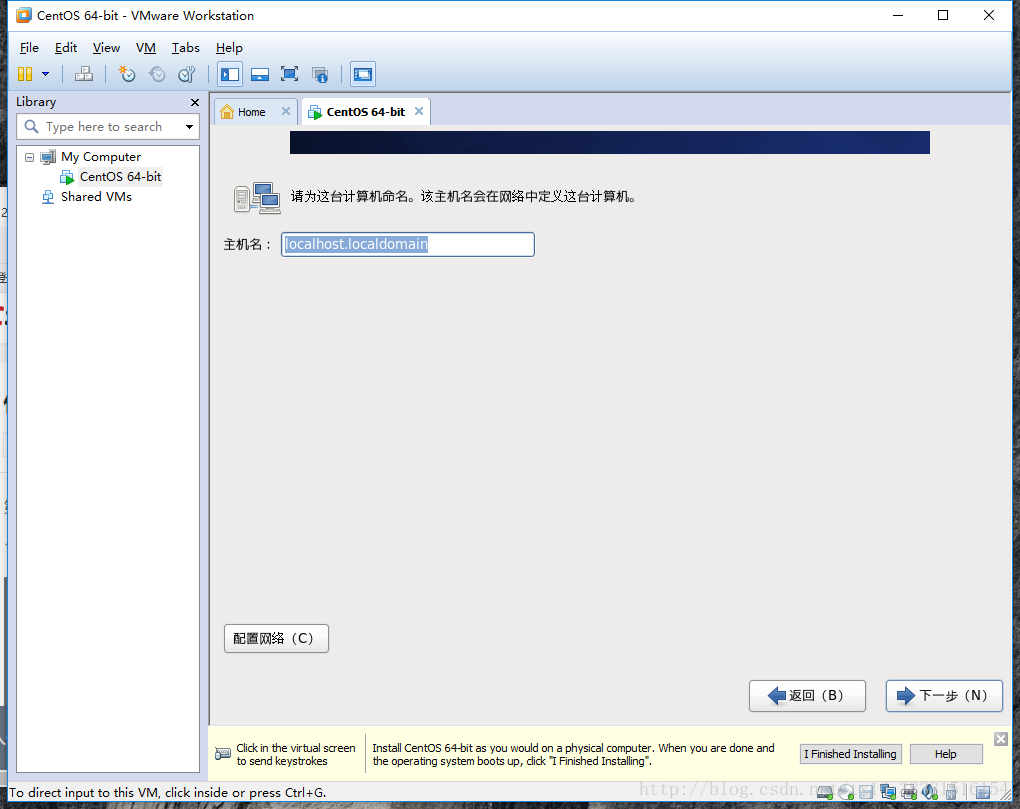1020x809 pixels.
Task: Click the USB controller status icon
Action: [951, 791]
